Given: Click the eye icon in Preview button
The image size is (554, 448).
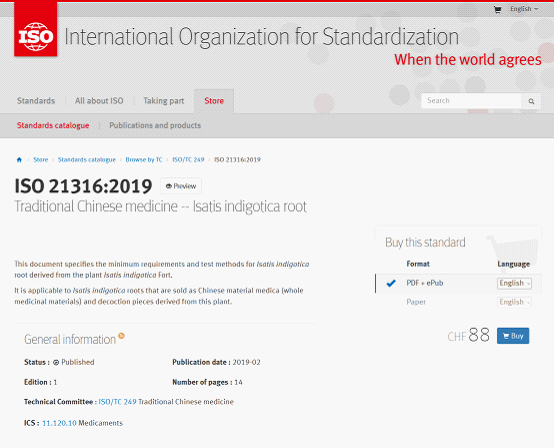Looking at the screenshot, I should point(169,186).
